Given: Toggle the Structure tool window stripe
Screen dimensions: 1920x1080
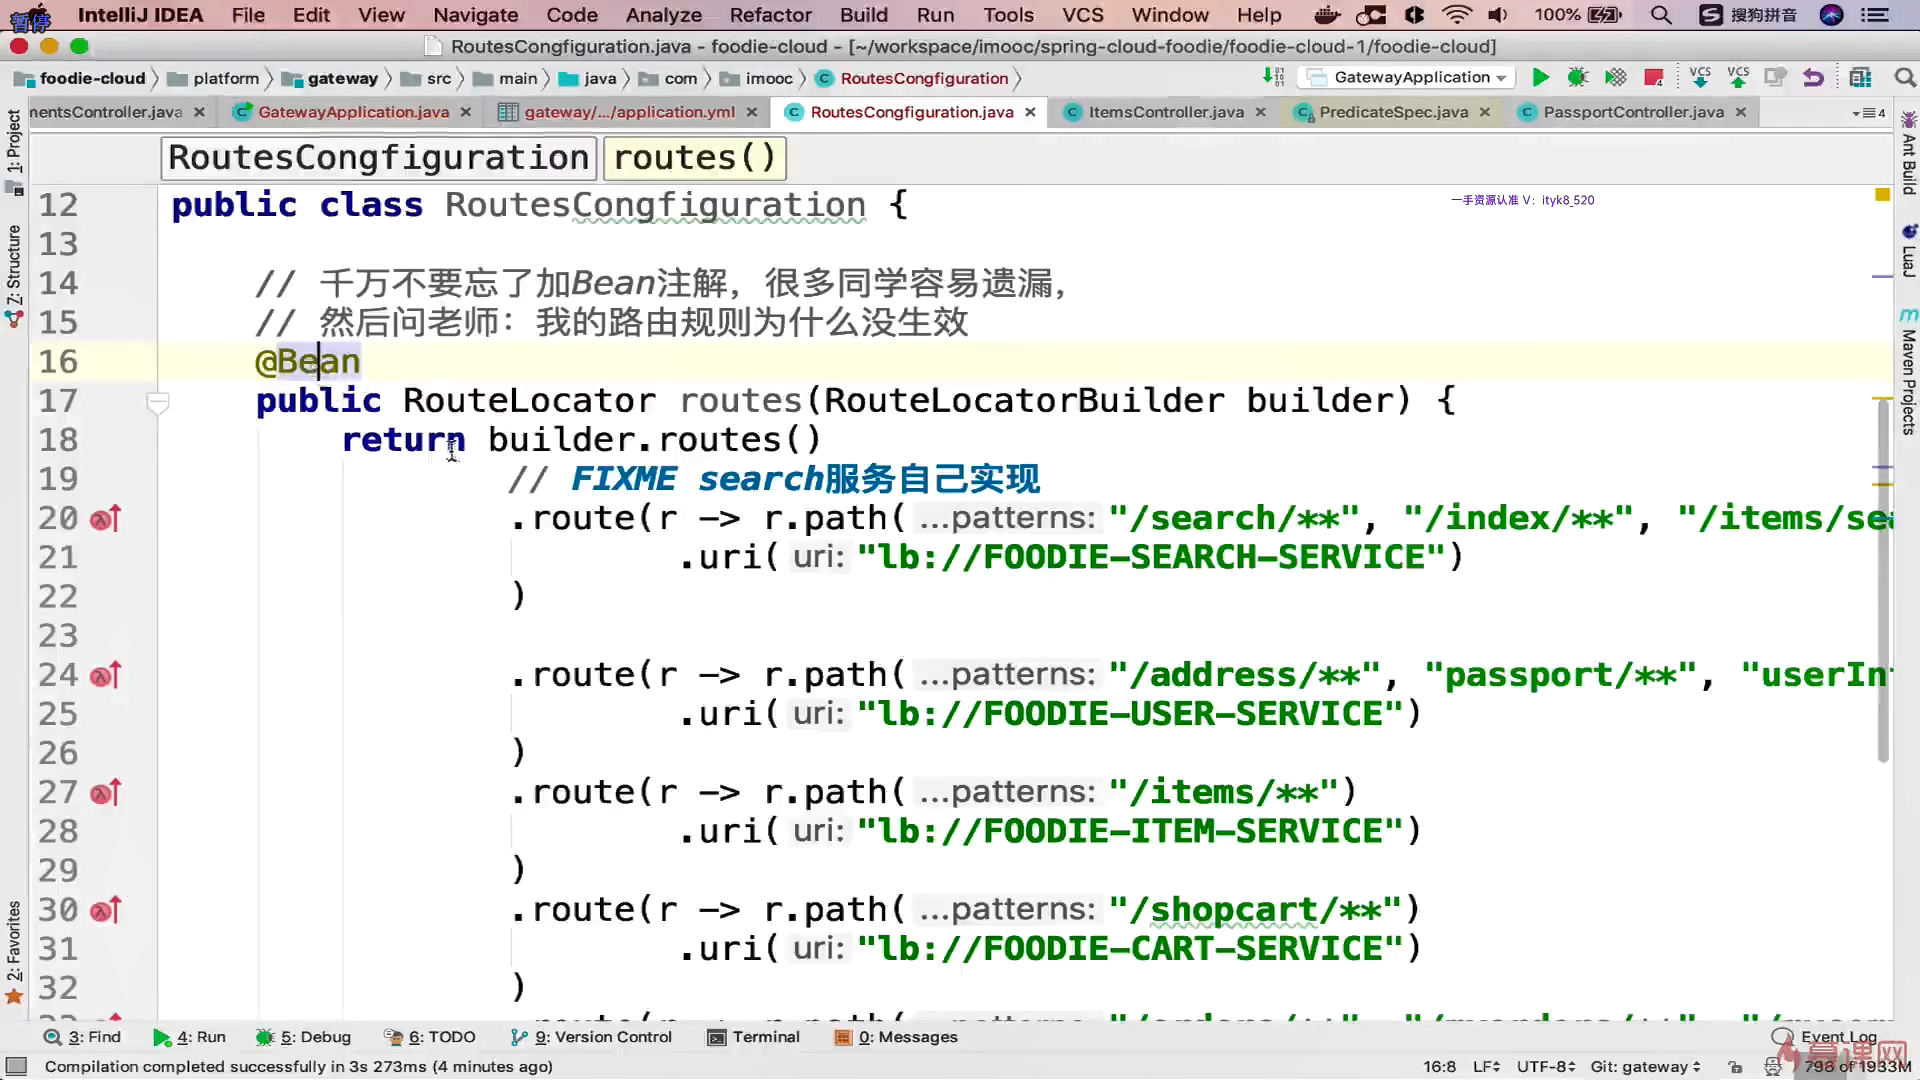Looking at the screenshot, I should tap(14, 265).
